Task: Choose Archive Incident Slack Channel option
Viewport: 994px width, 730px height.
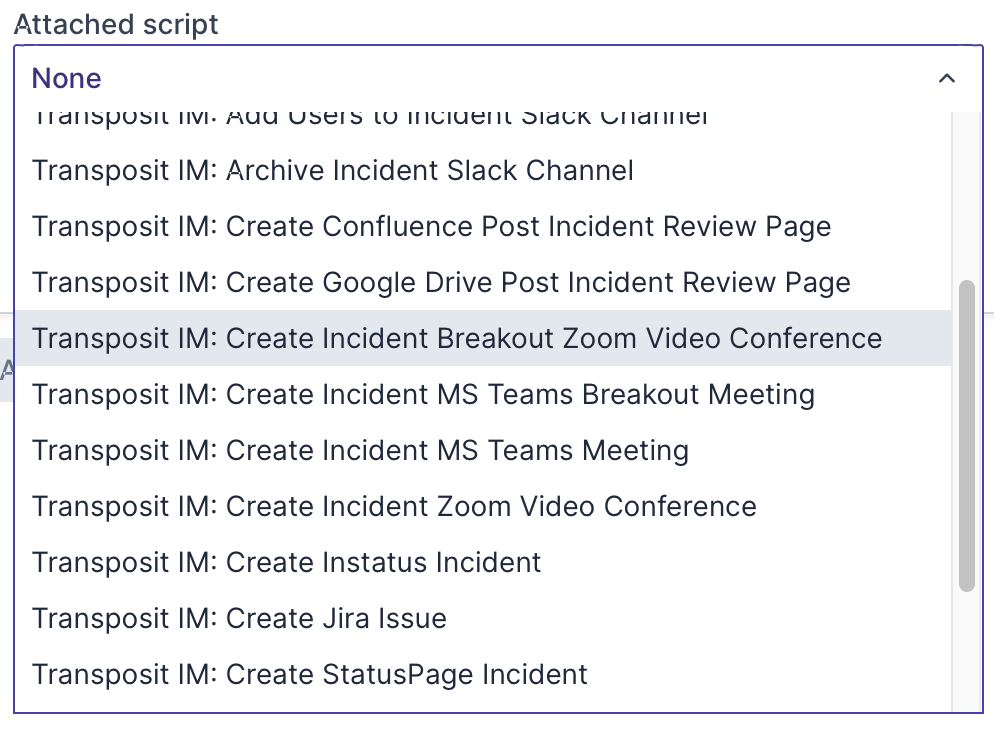Action: tap(332, 171)
